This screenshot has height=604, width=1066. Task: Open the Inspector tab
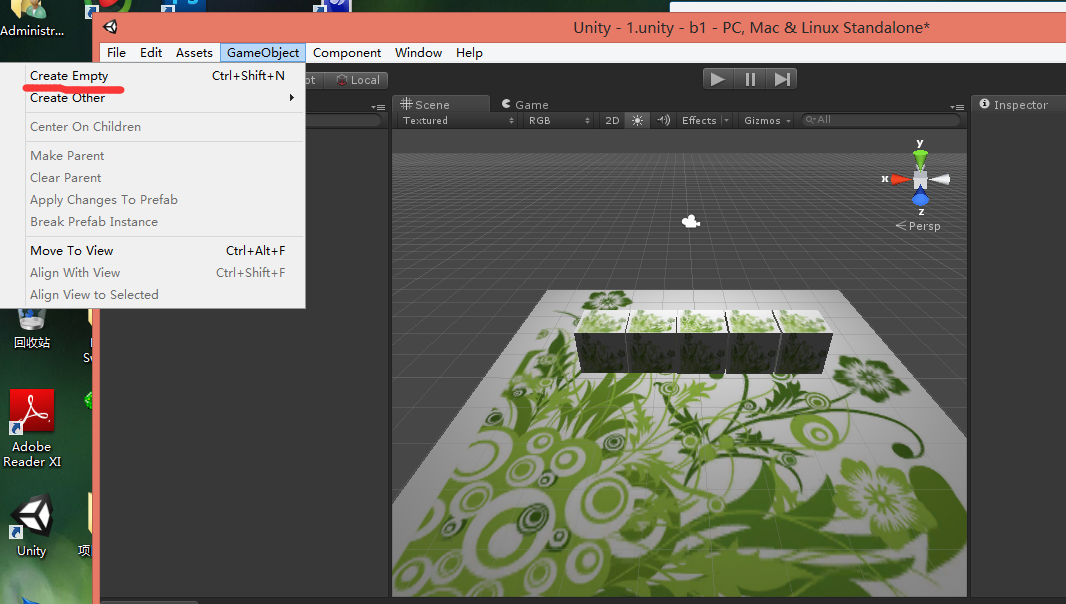[x=1014, y=104]
